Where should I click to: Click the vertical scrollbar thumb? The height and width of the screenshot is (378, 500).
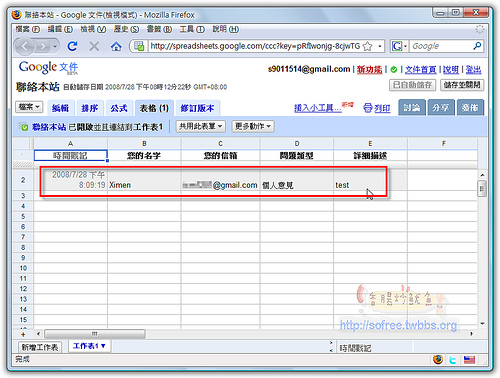tap(482, 189)
